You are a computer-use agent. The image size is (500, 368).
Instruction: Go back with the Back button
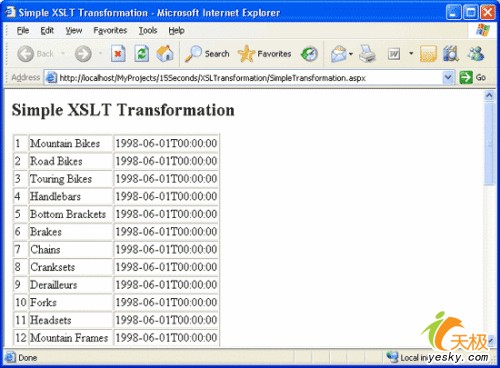click(x=35, y=54)
